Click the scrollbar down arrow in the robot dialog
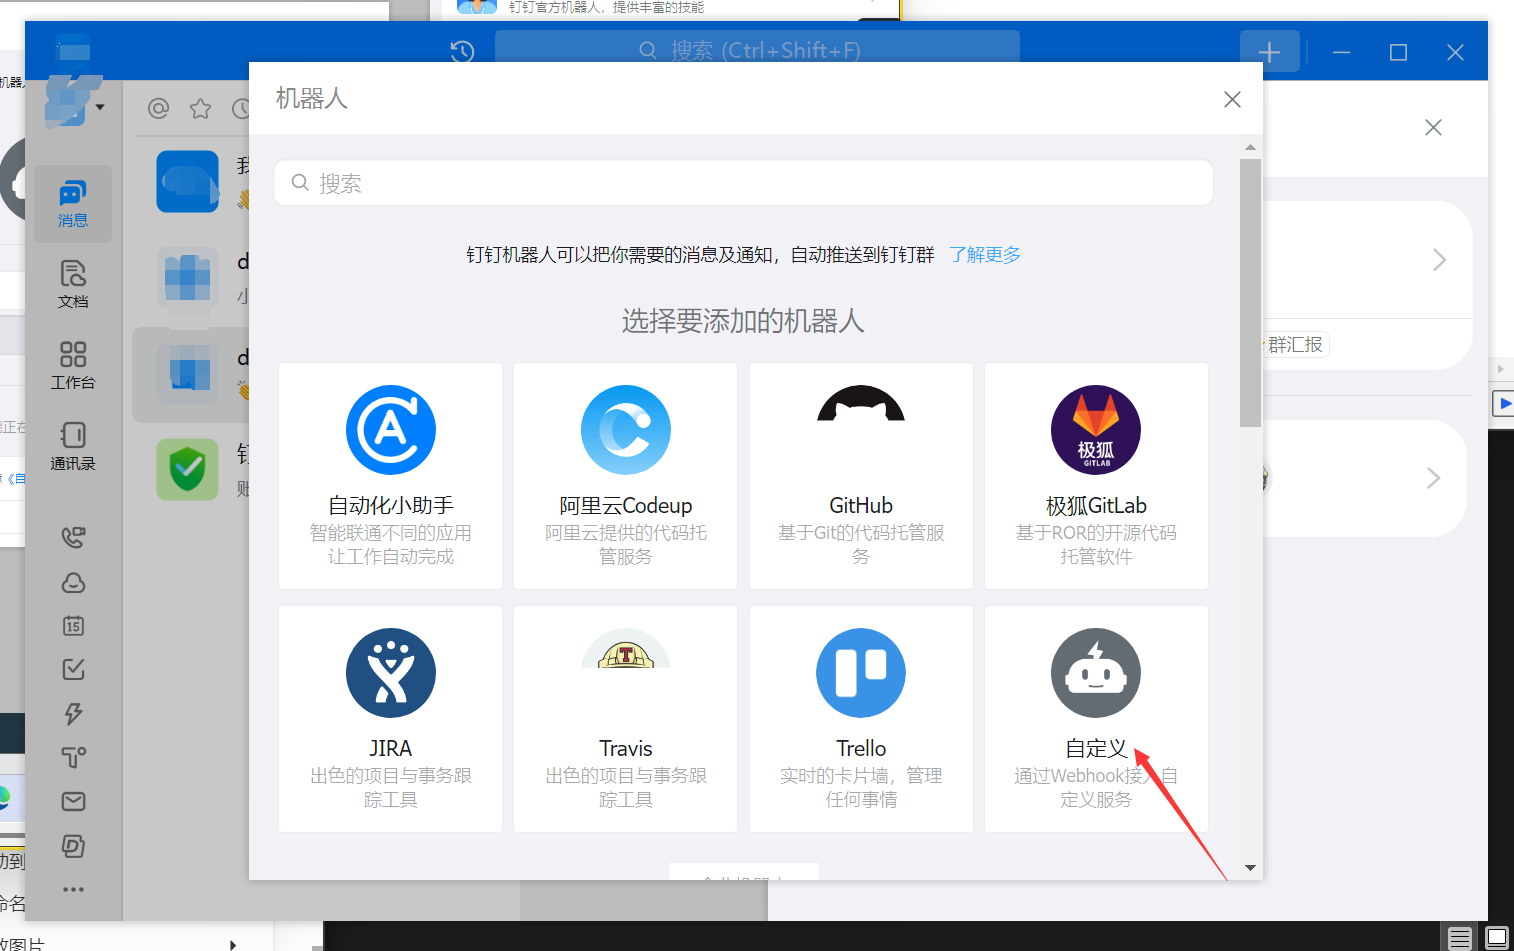The height and width of the screenshot is (951, 1514). (1250, 868)
